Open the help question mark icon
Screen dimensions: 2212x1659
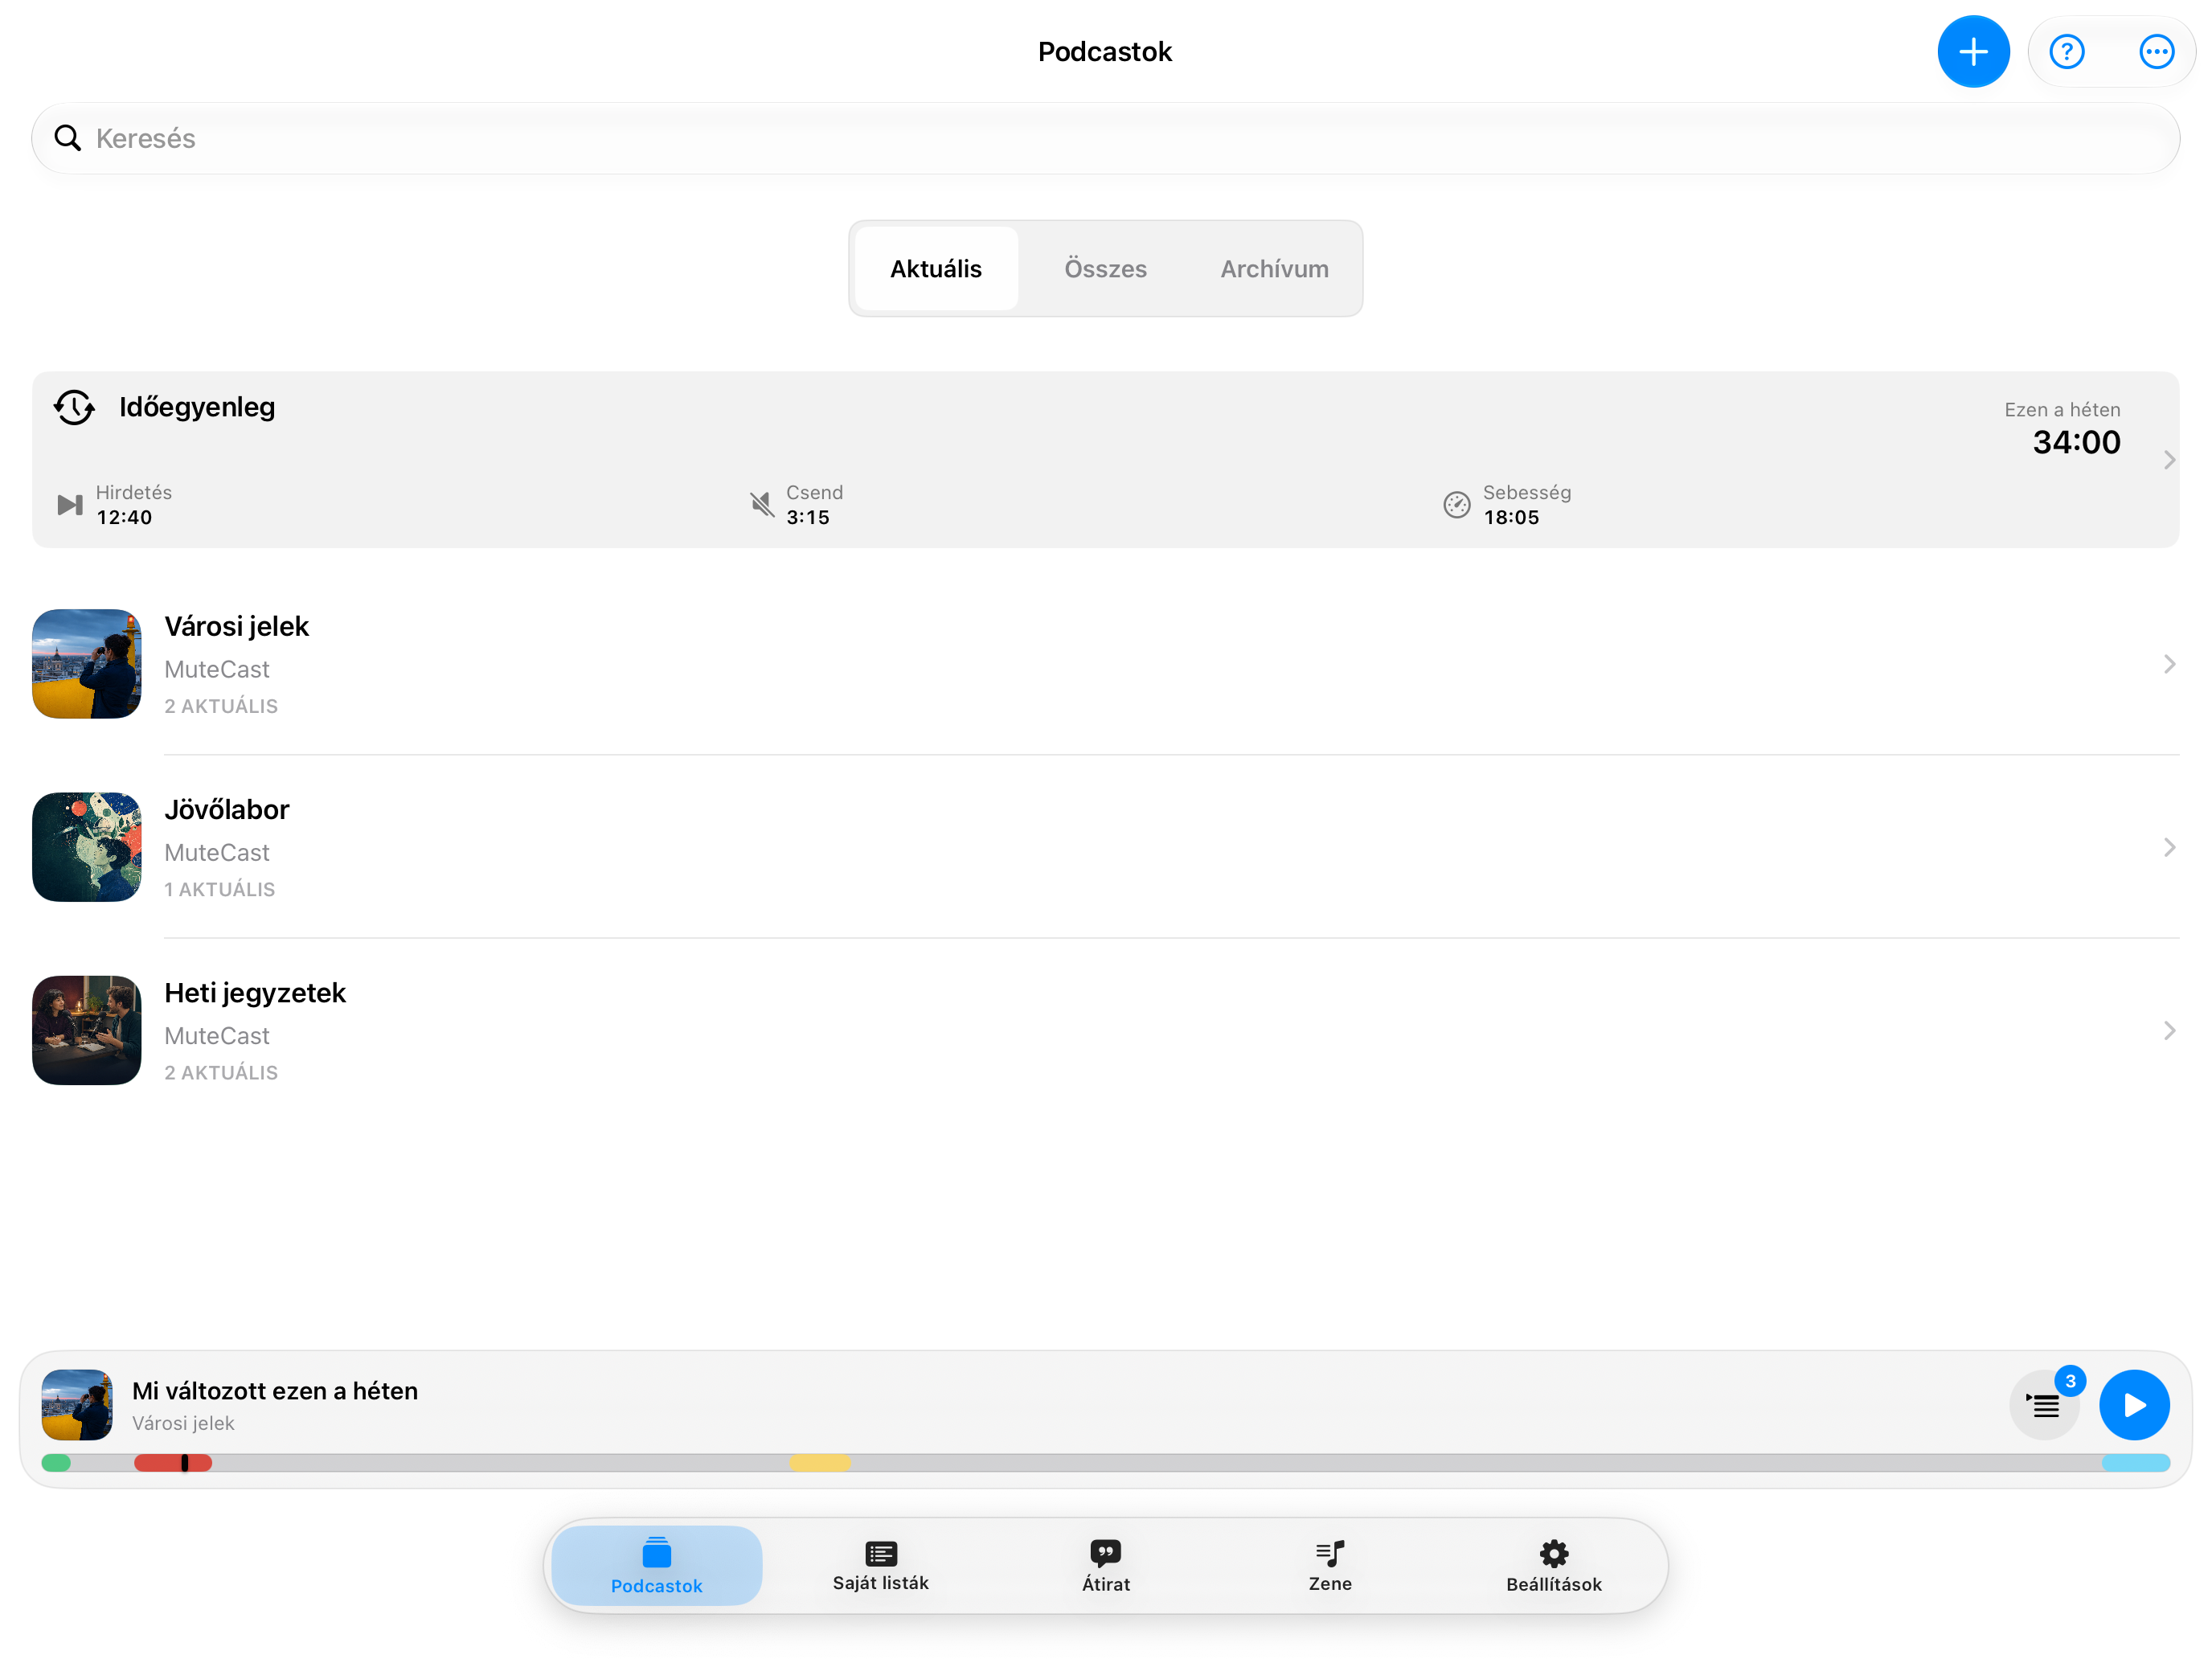click(x=2066, y=52)
